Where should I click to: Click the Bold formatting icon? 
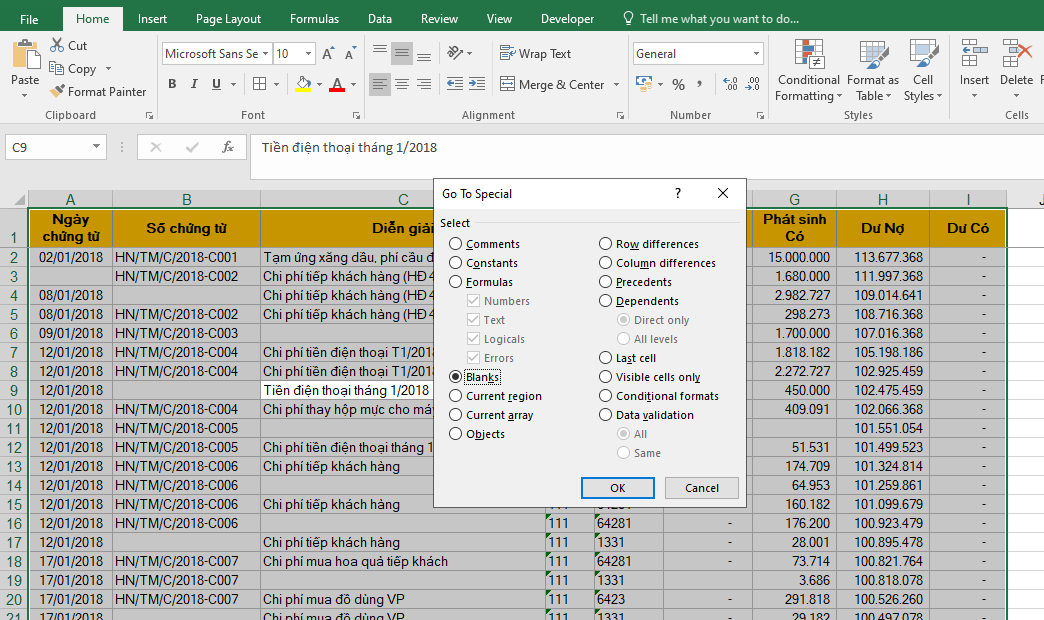click(x=172, y=85)
